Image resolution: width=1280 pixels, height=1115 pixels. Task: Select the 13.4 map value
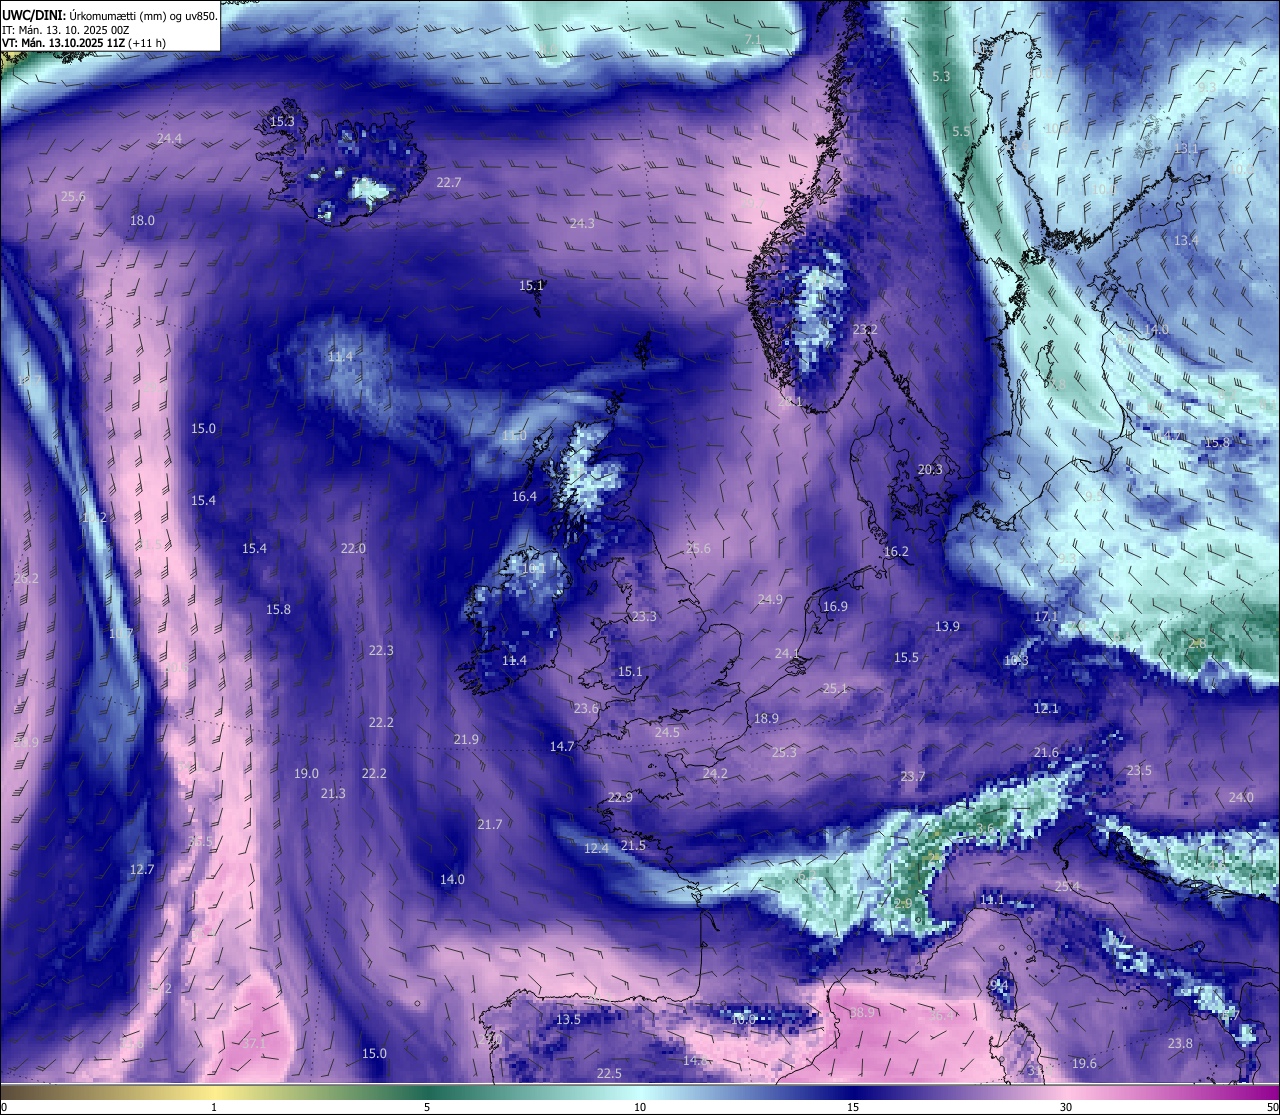[x=1186, y=240]
